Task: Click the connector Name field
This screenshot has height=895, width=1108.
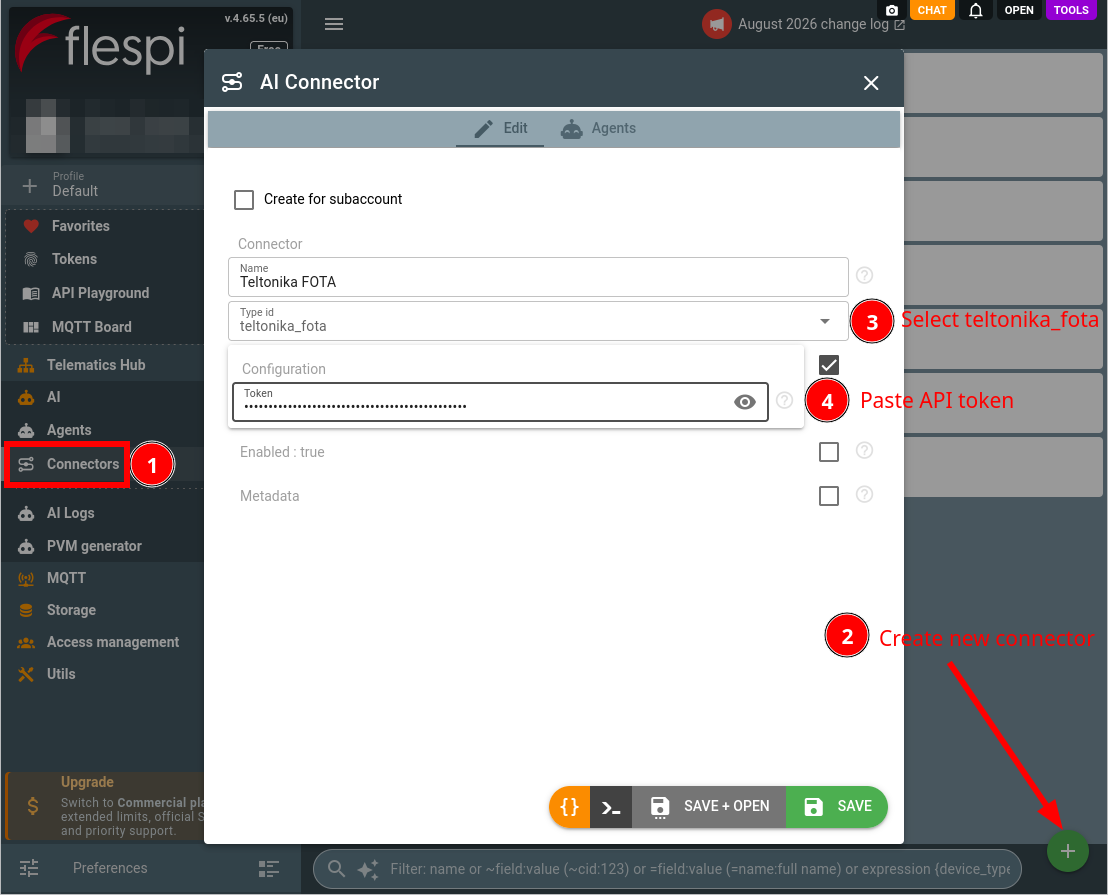Action: (538, 277)
